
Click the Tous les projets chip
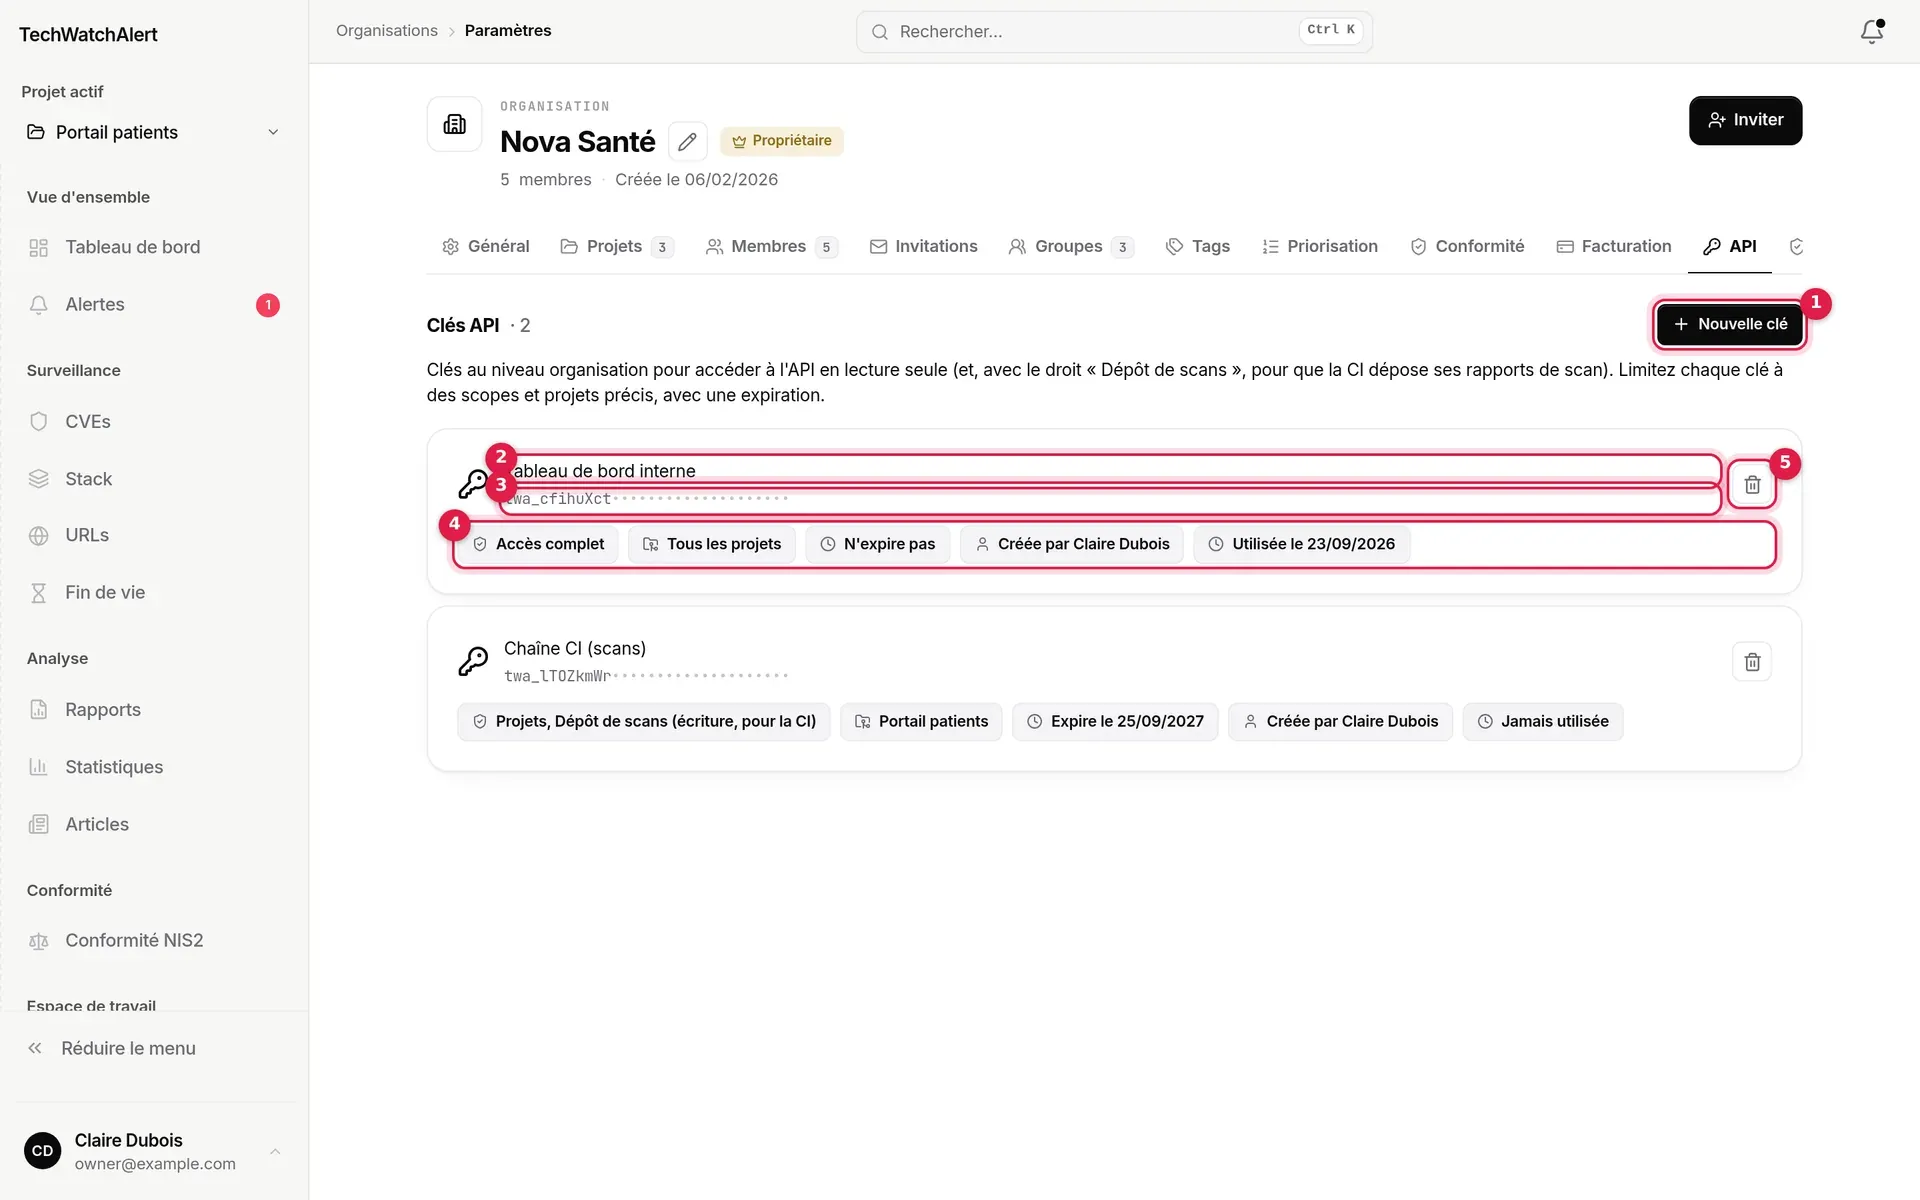click(712, 544)
